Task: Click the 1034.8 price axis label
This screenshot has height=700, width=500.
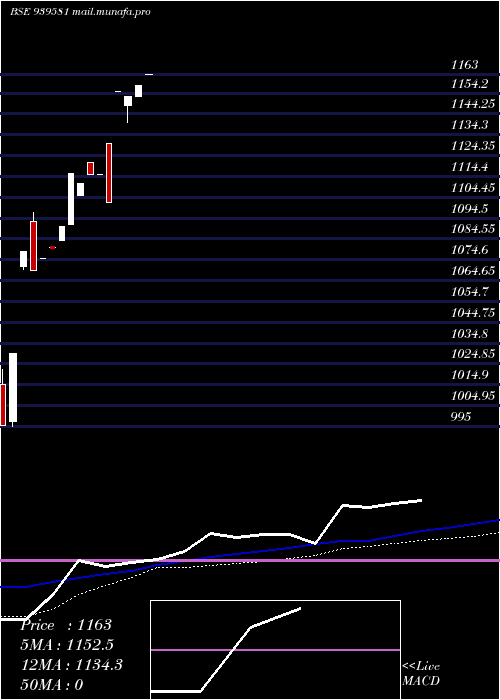Action: tap(469, 333)
